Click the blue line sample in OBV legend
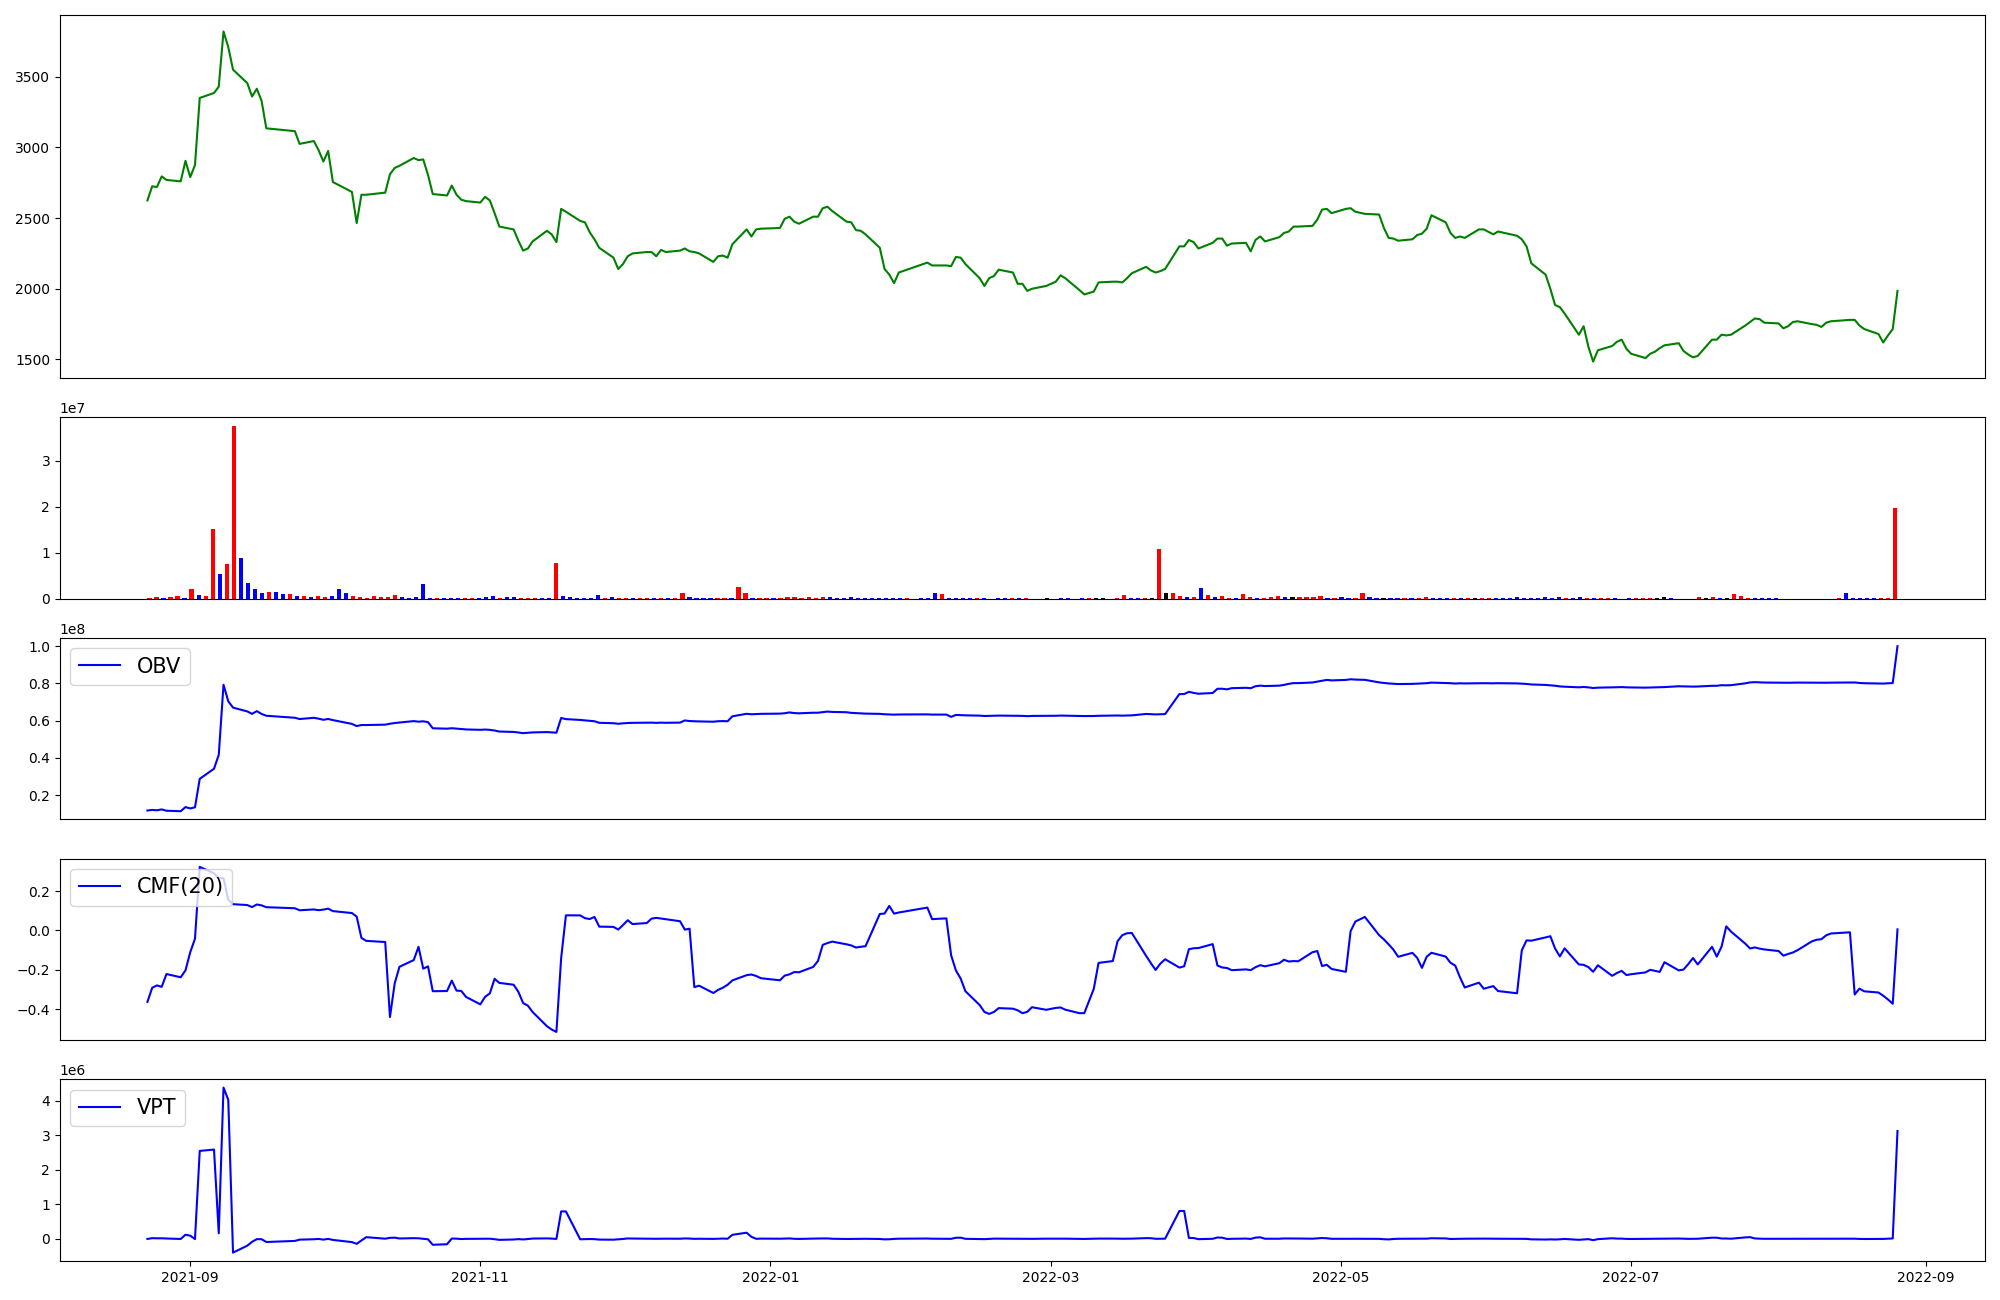The height and width of the screenshot is (1300, 2000). point(99,666)
